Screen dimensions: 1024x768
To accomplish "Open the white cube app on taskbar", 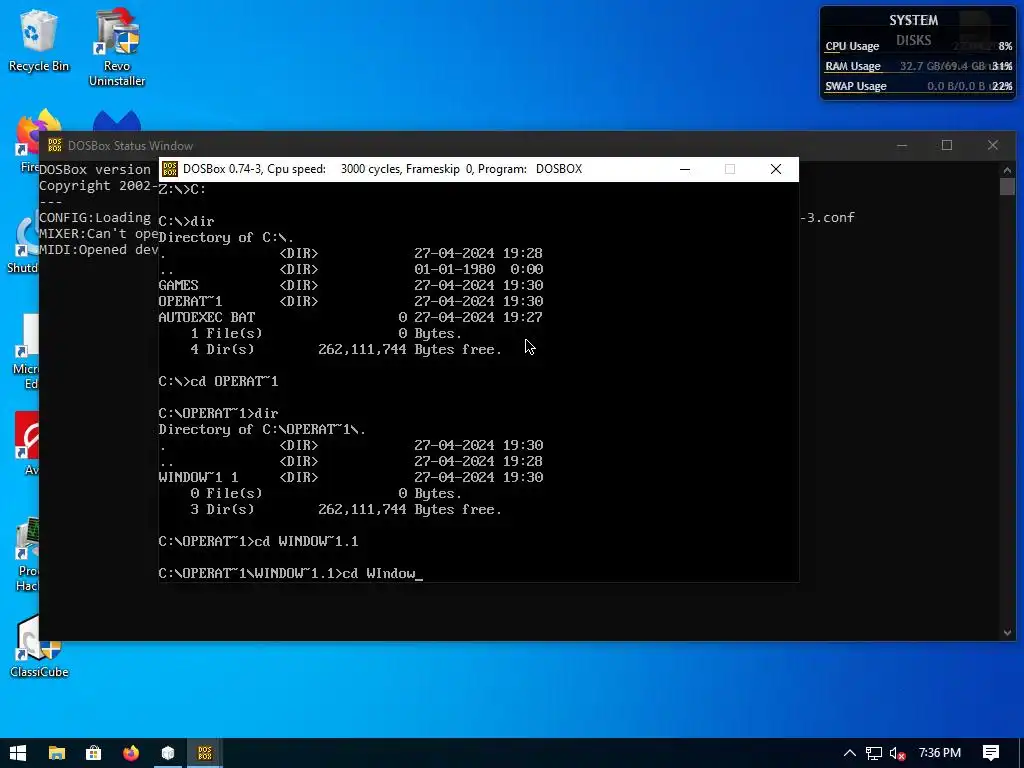I will pyautogui.click(x=168, y=753).
